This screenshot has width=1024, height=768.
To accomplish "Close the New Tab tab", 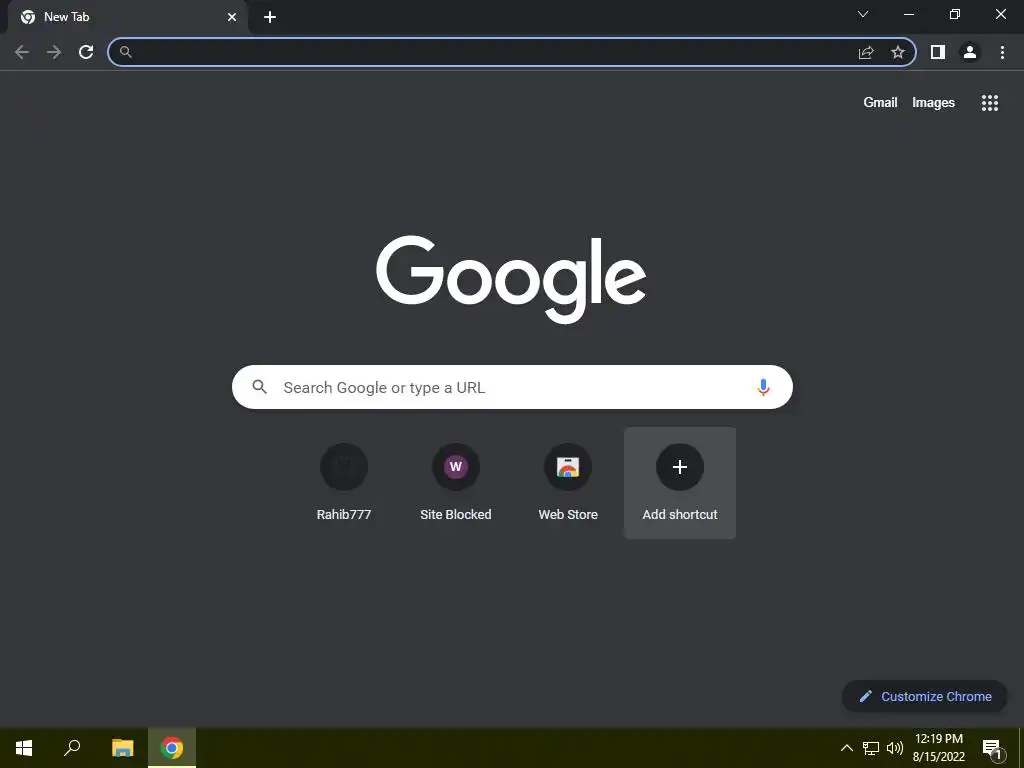I will click(x=232, y=17).
